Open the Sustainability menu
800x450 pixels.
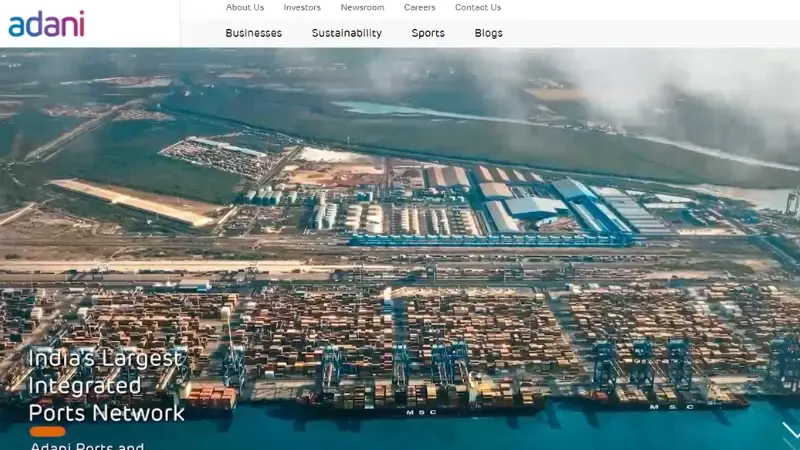(x=346, y=33)
